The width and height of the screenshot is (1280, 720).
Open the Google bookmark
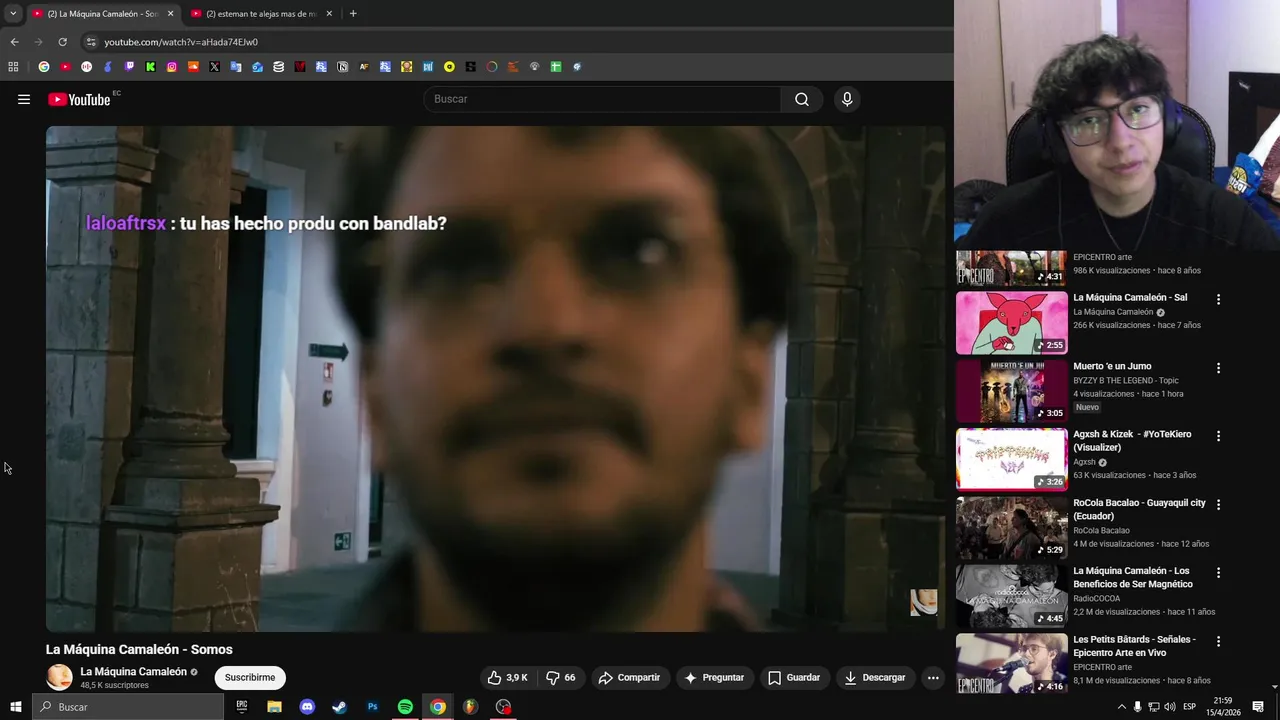click(x=44, y=67)
